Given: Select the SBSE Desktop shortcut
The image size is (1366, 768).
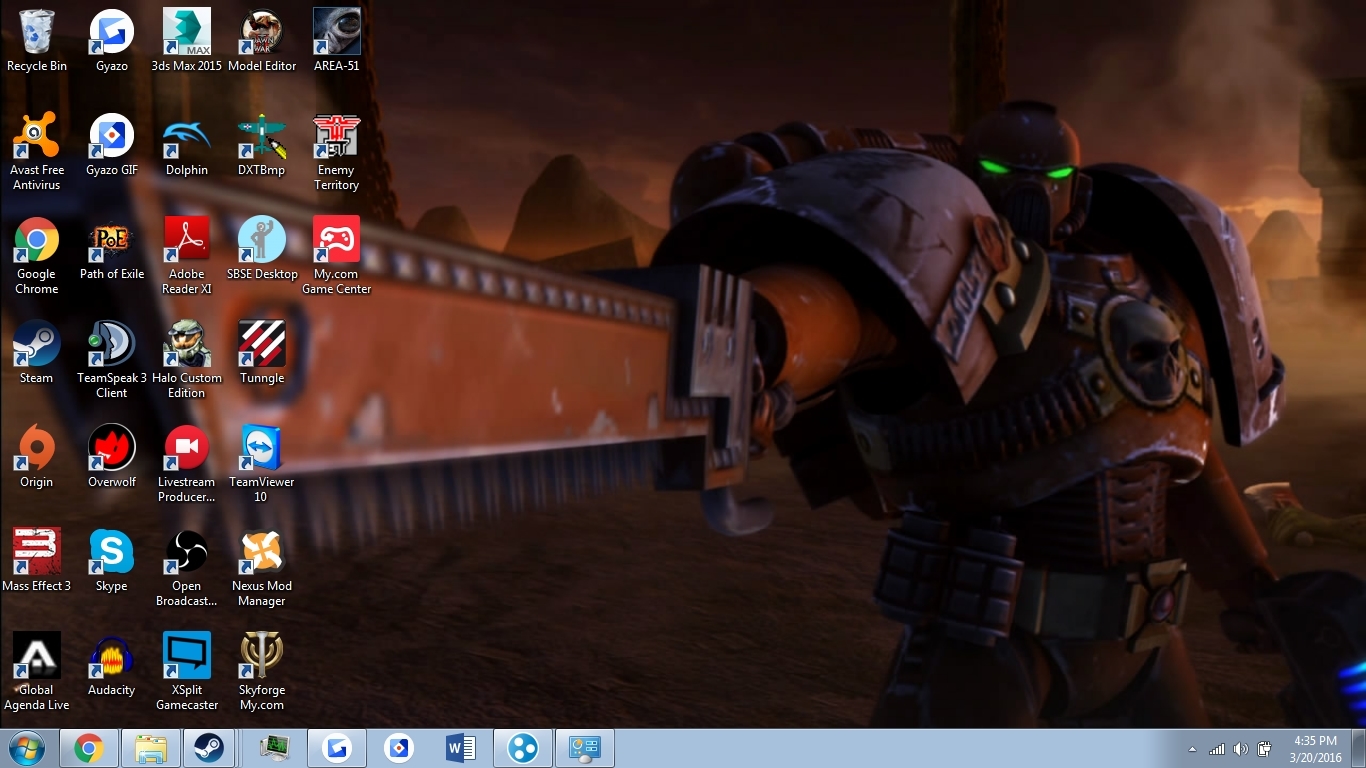Looking at the screenshot, I should coord(262,249).
